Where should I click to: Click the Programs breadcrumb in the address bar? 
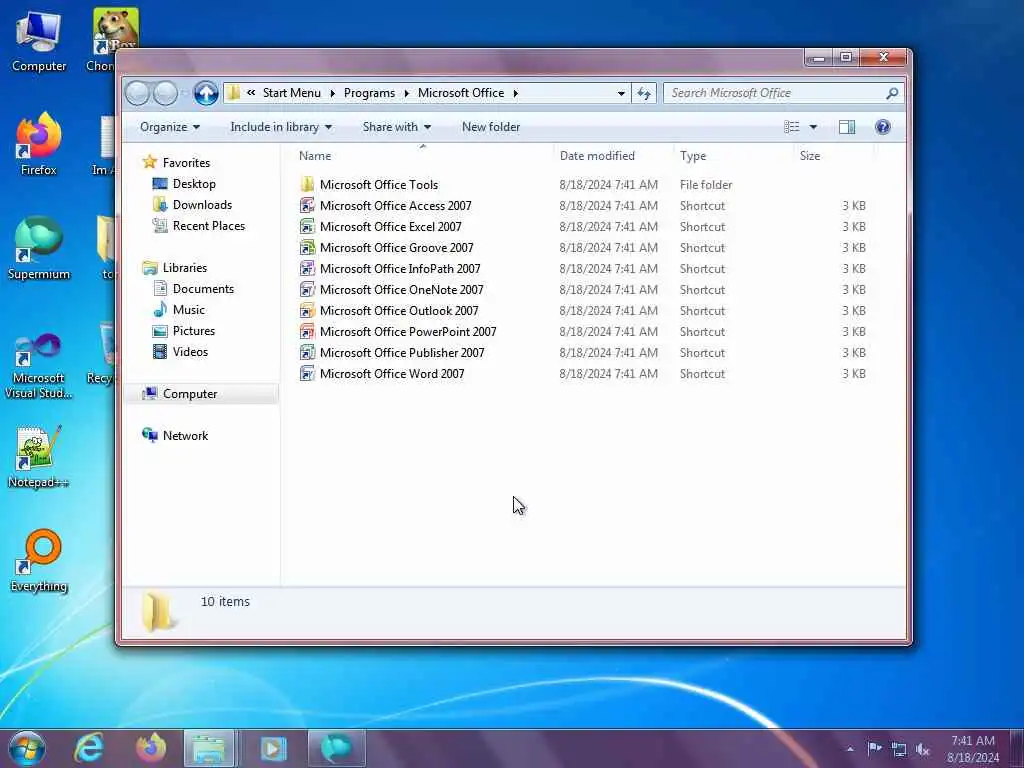tap(370, 93)
